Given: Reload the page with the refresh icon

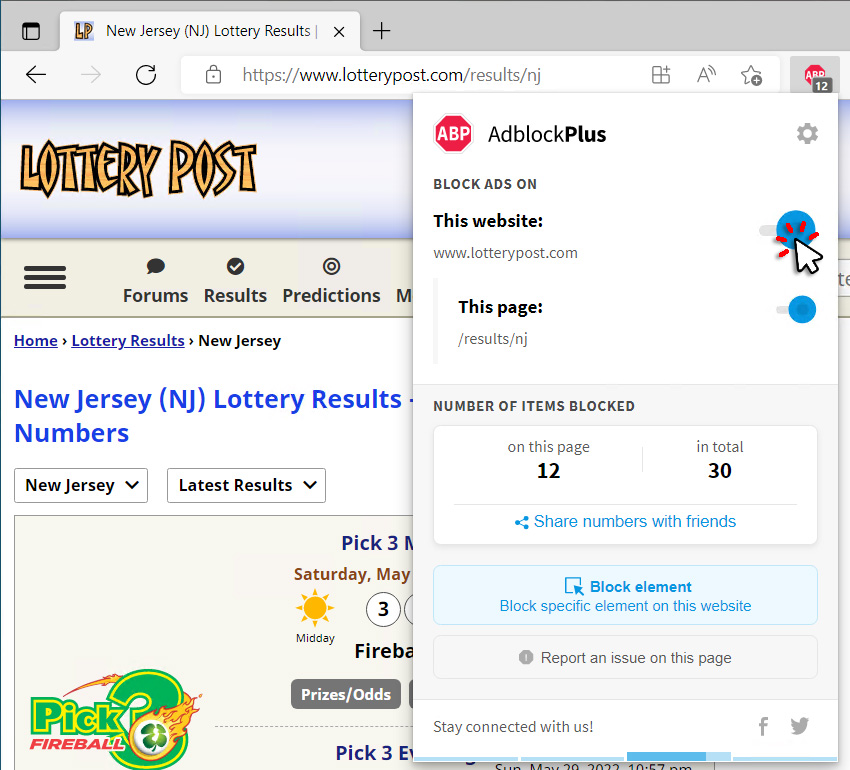Looking at the screenshot, I should pos(146,74).
